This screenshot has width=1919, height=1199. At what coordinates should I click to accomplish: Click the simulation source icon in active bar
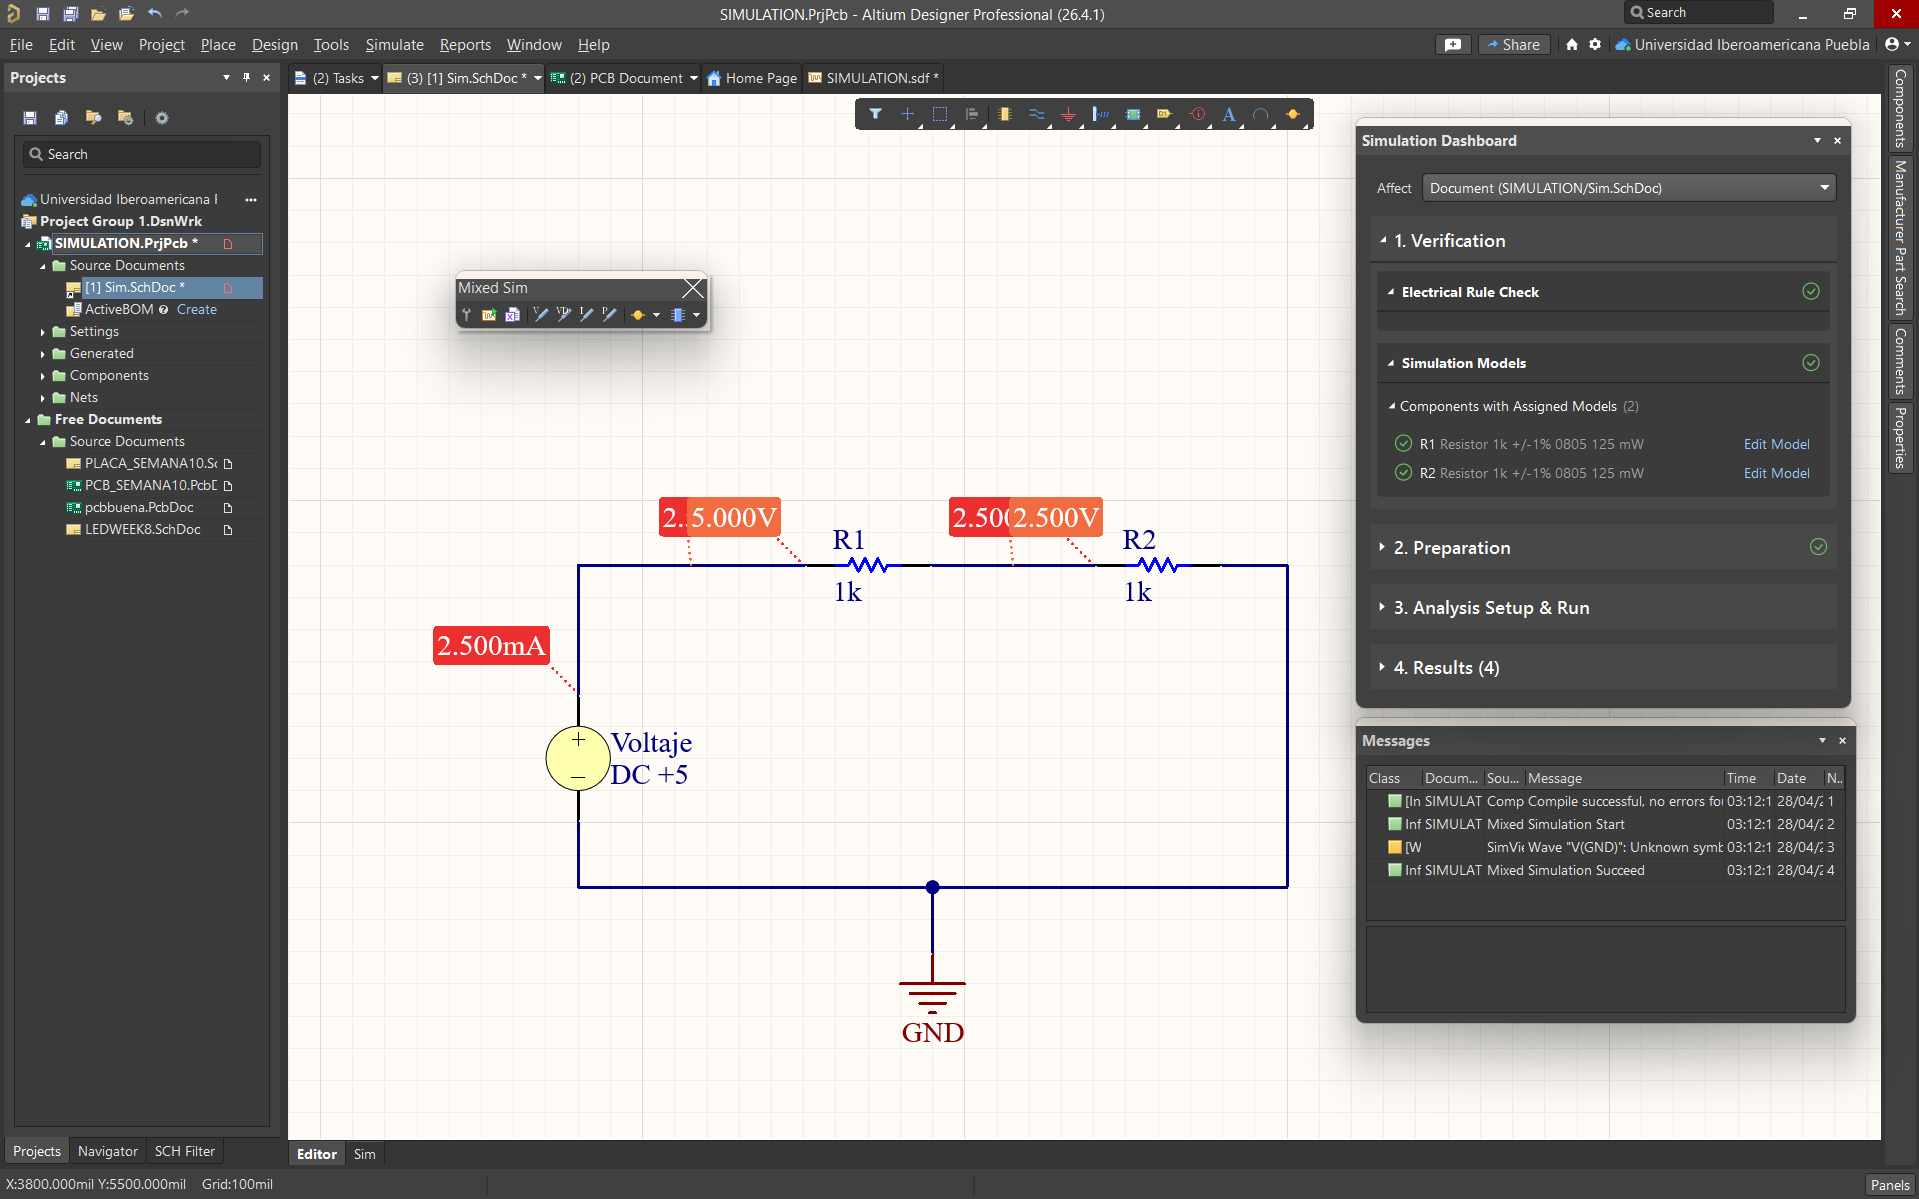coord(1293,114)
